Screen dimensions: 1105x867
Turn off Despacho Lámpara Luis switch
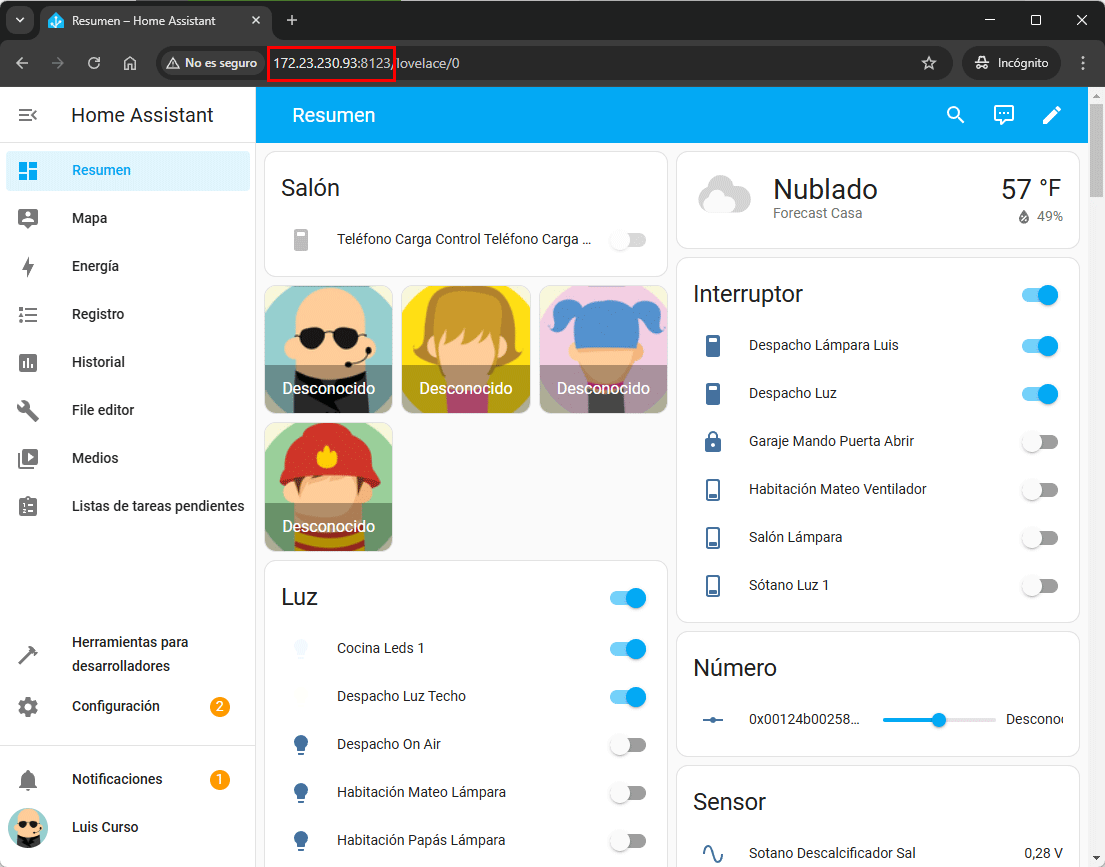coord(1039,346)
